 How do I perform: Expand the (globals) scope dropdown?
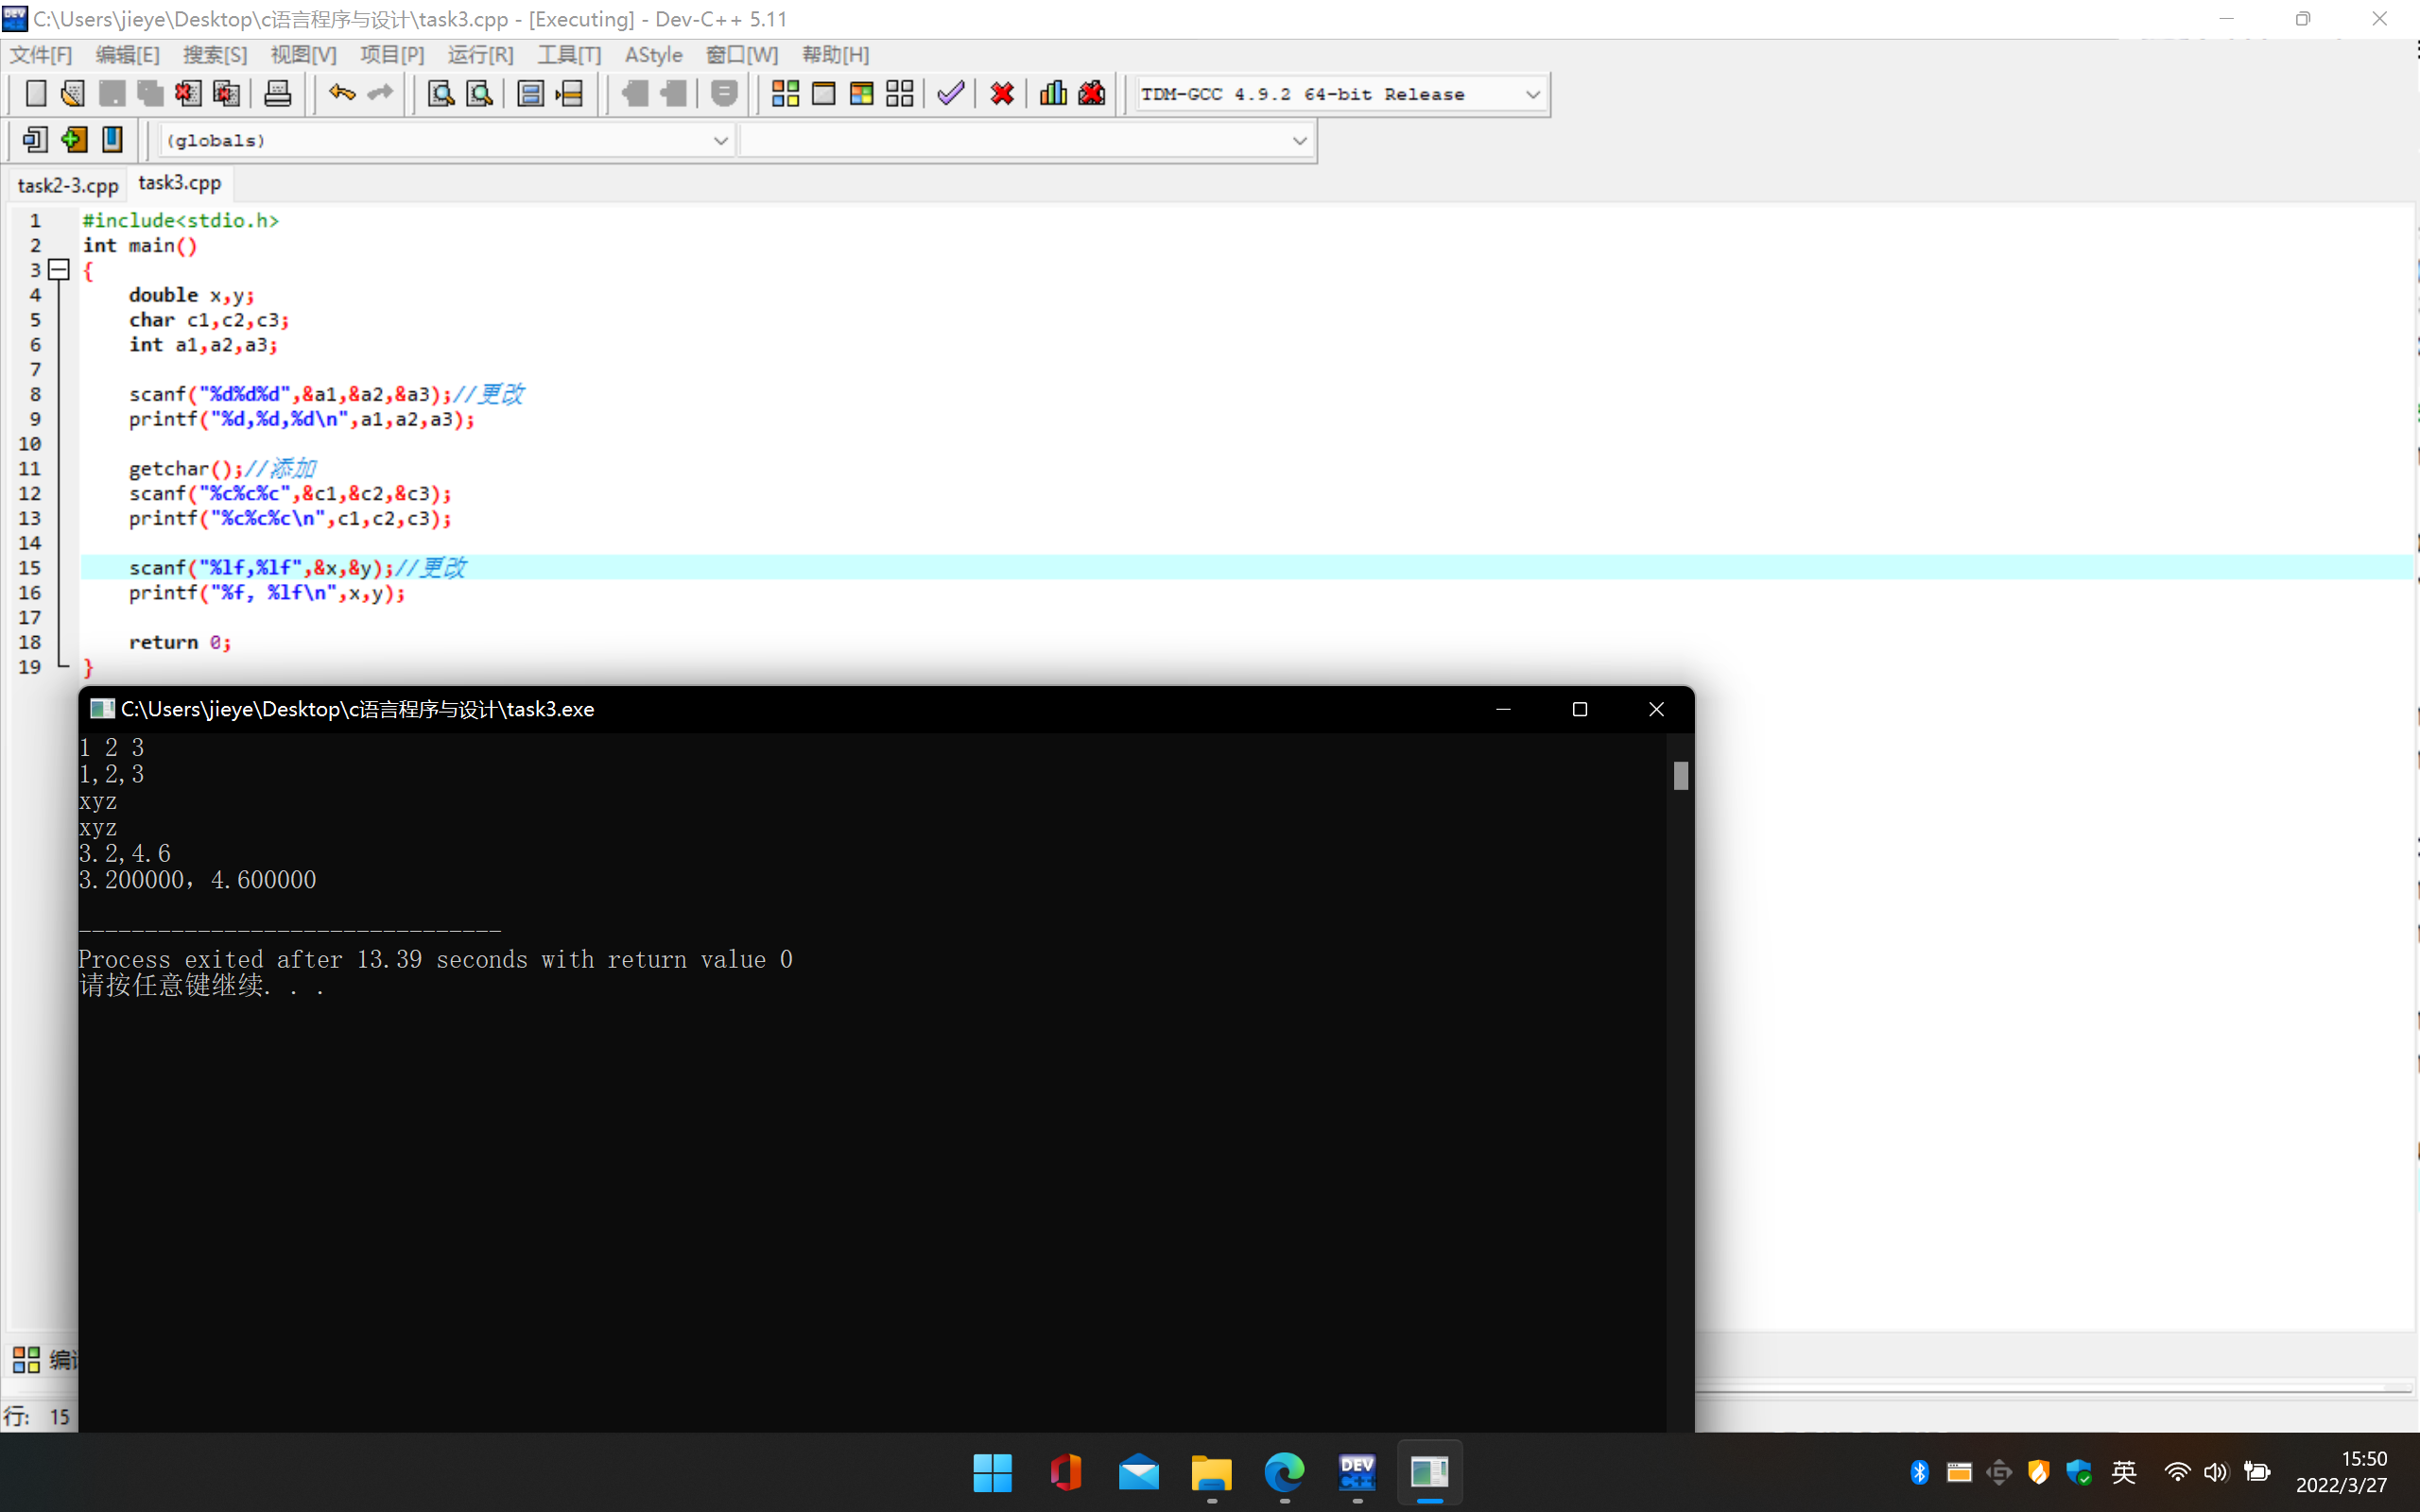point(720,141)
